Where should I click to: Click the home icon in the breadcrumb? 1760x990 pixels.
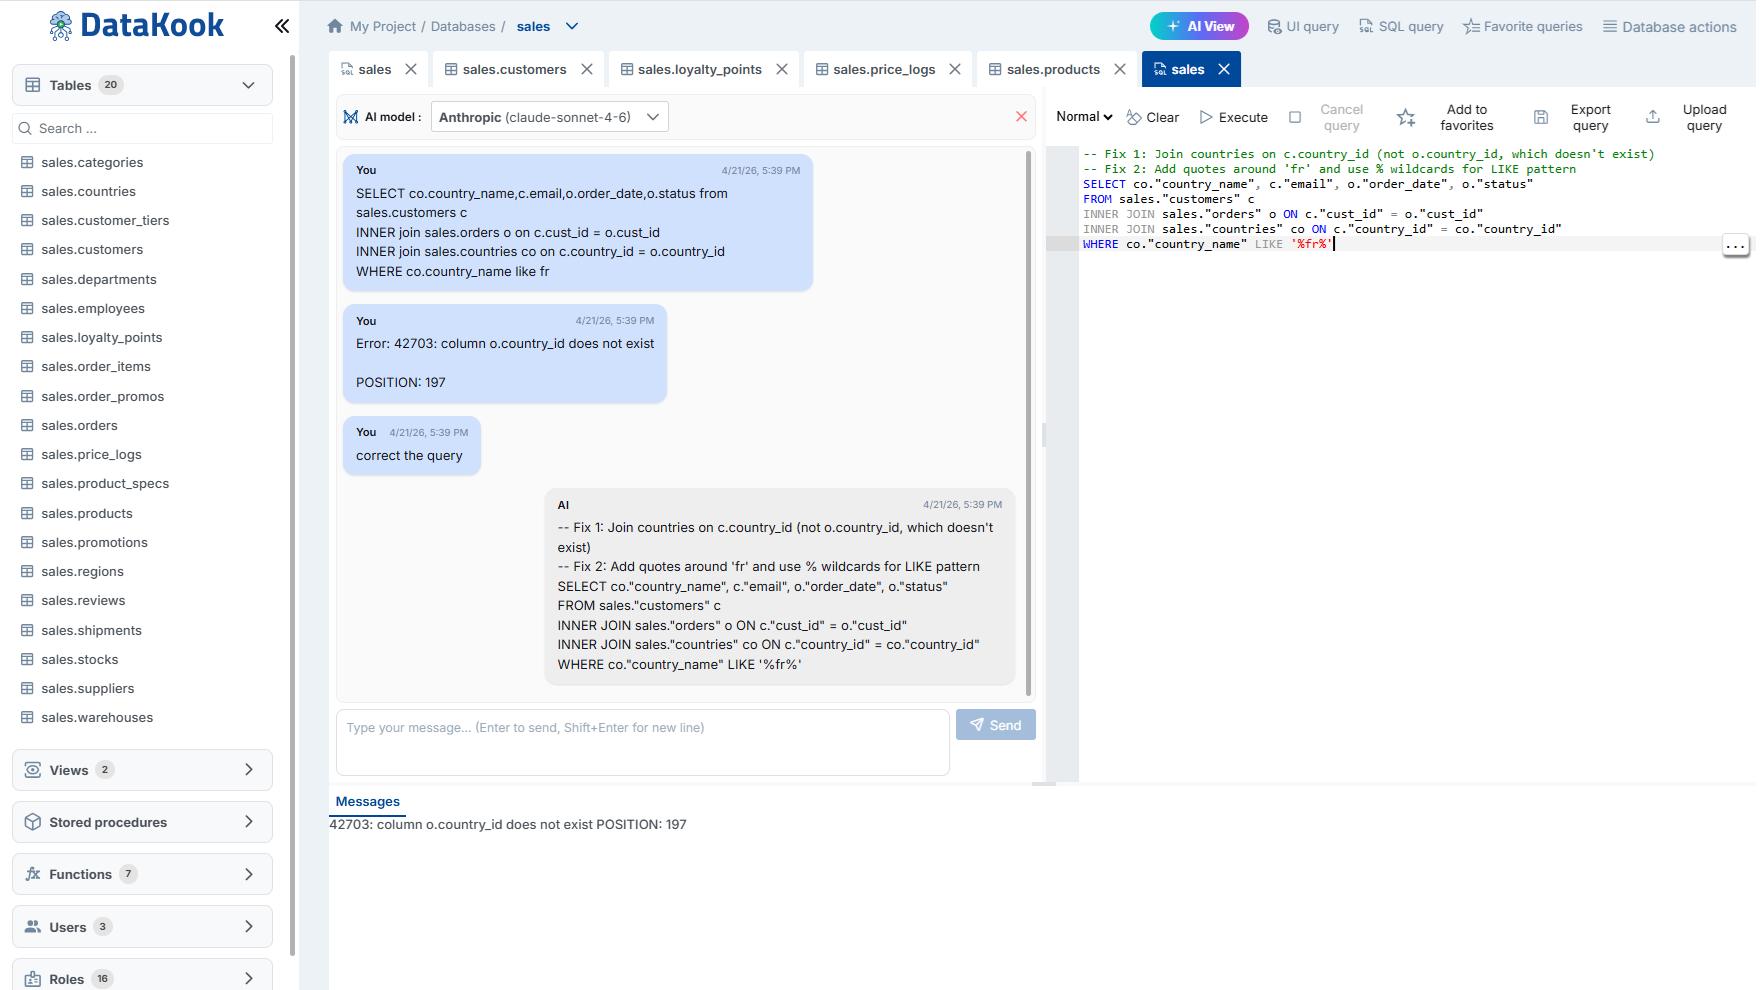(x=335, y=26)
